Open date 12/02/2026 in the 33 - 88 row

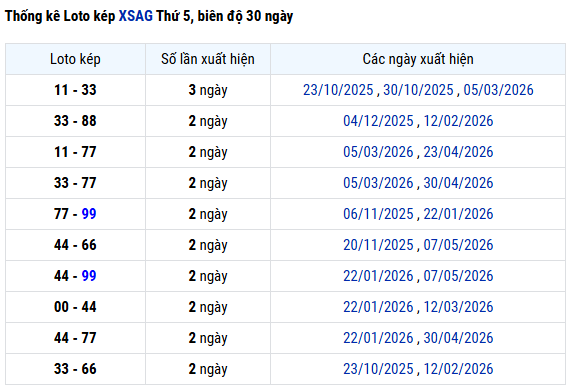click(x=458, y=121)
